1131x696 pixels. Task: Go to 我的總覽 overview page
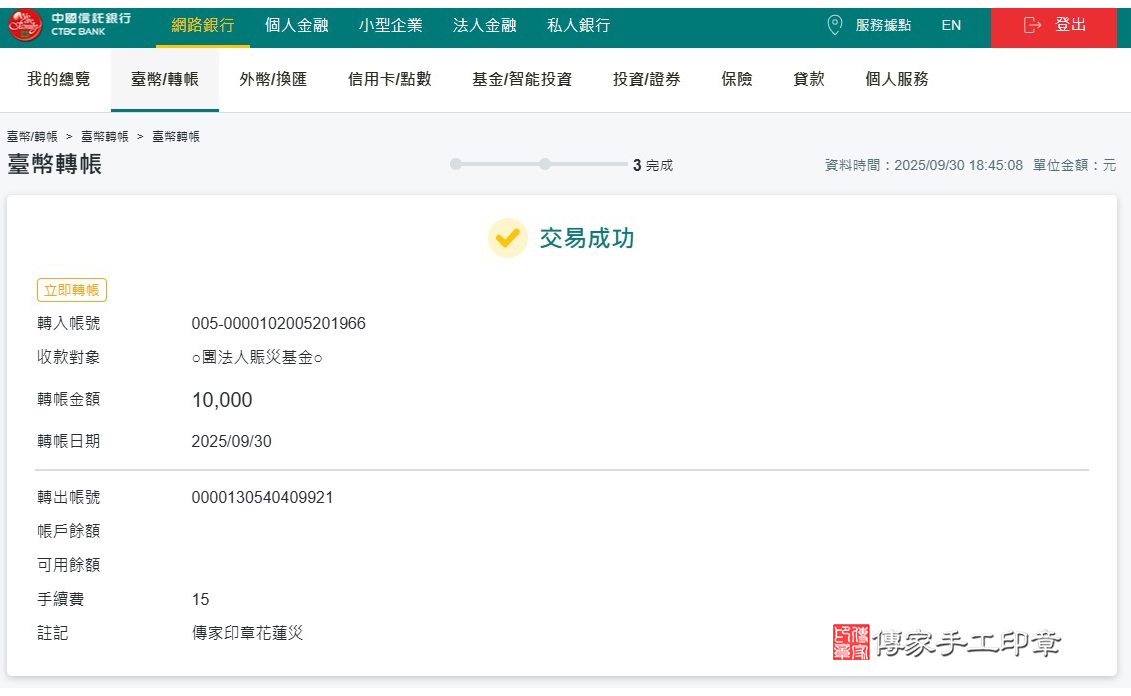[60, 79]
